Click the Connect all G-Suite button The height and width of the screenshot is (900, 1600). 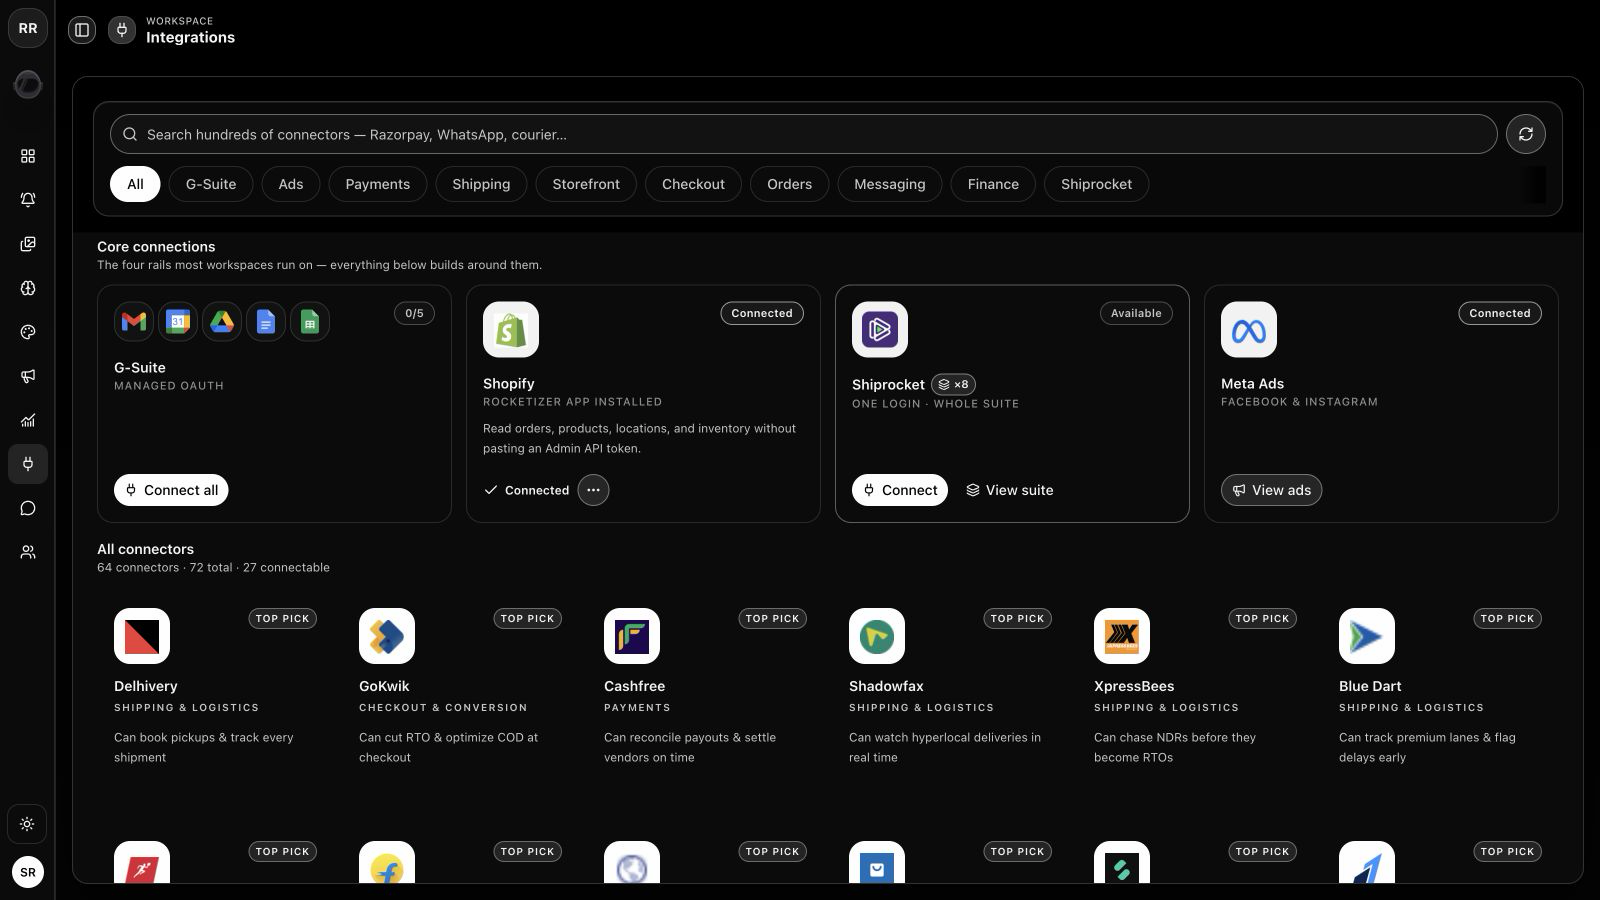coord(171,490)
